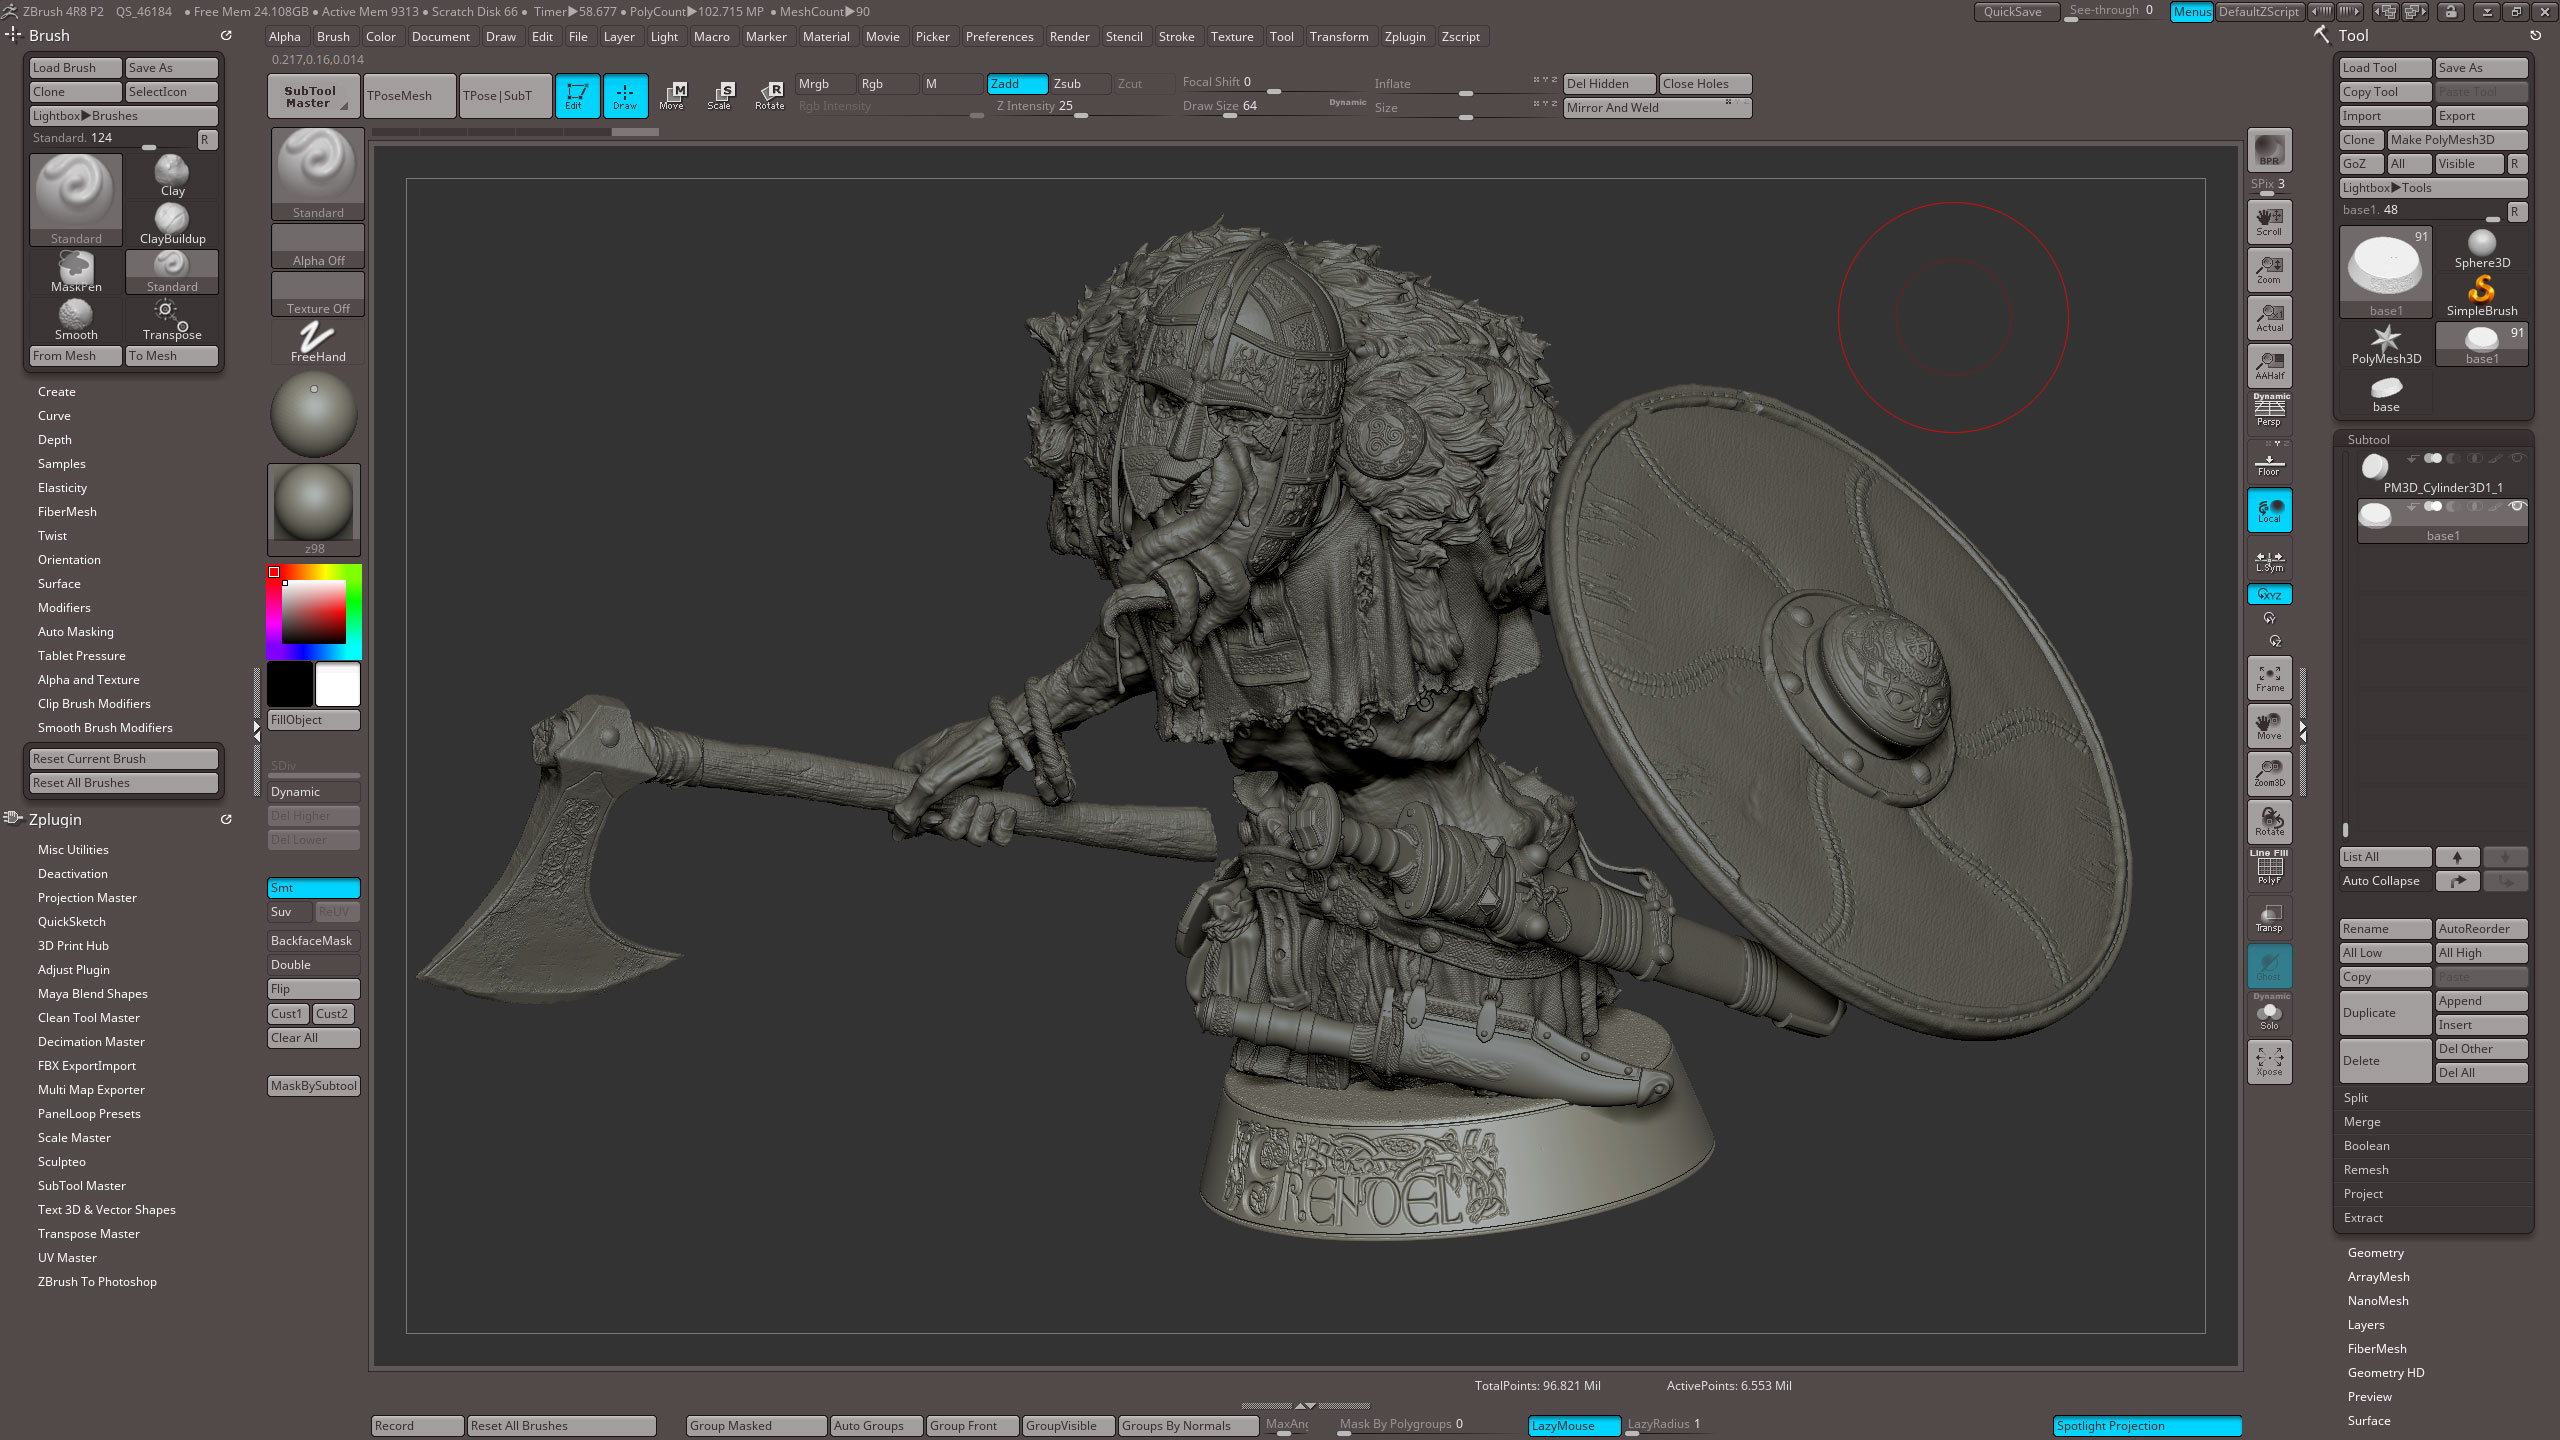This screenshot has width=2560, height=1440.
Task: Adjust the Z Intensity slider
Action: tap(1082, 108)
